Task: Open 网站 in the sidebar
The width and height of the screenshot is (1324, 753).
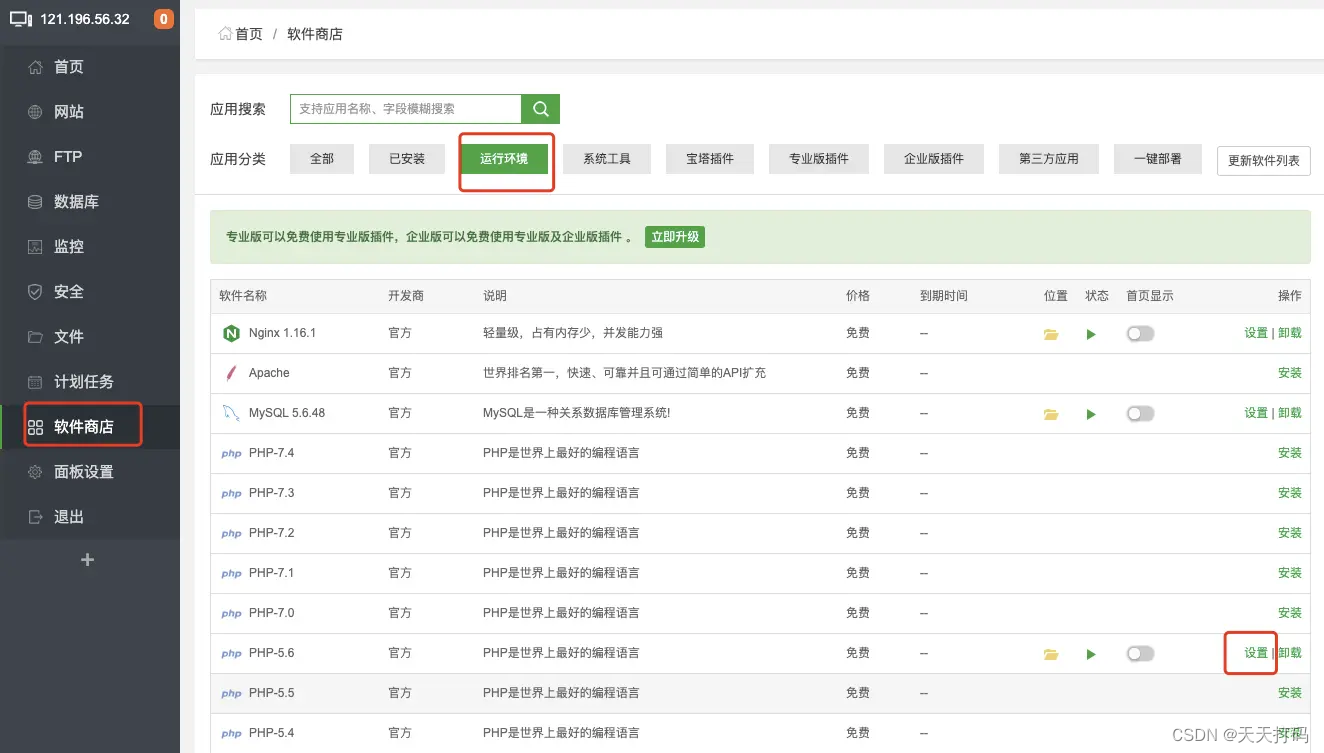Action: coord(90,112)
